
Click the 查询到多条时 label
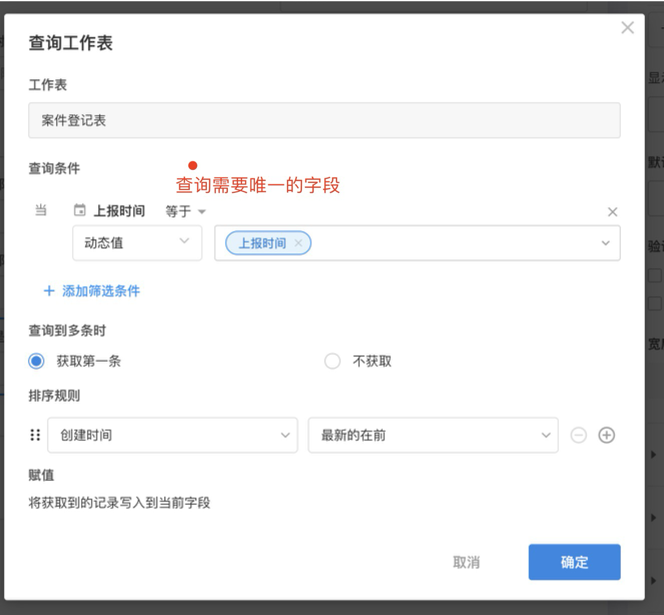(x=67, y=330)
